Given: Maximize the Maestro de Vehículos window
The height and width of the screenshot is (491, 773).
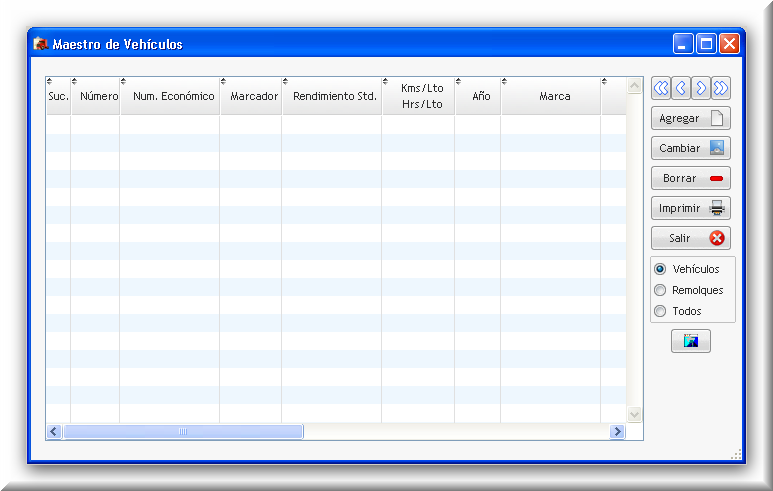Looking at the screenshot, I should pyautogui.click(x=706, y=44).
